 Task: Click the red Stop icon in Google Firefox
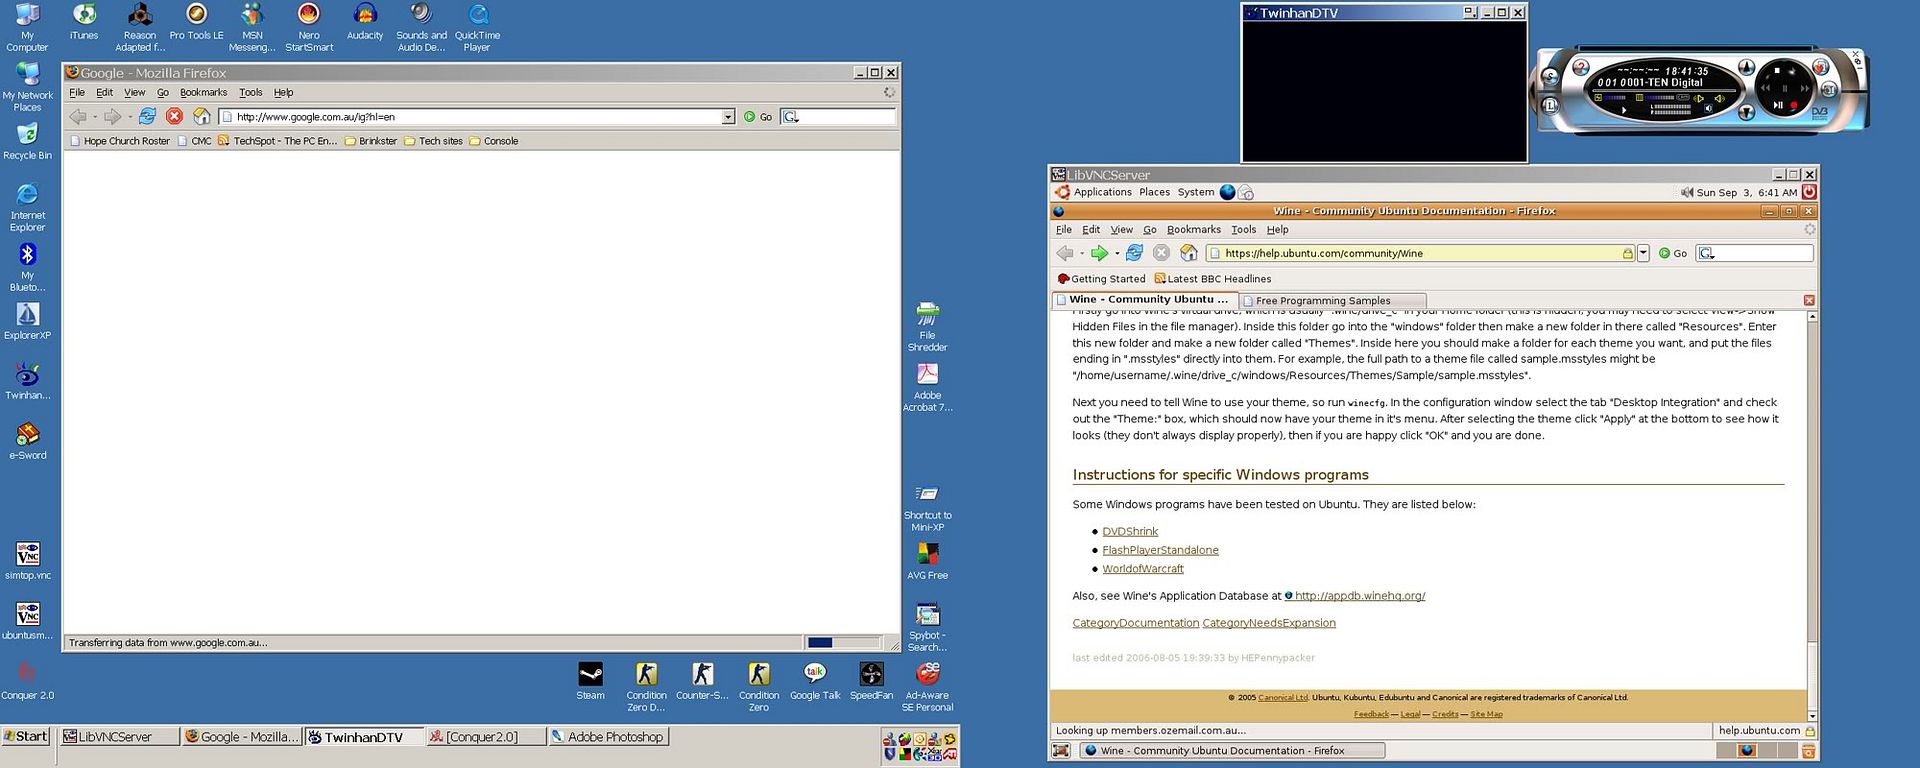point(174,116)
